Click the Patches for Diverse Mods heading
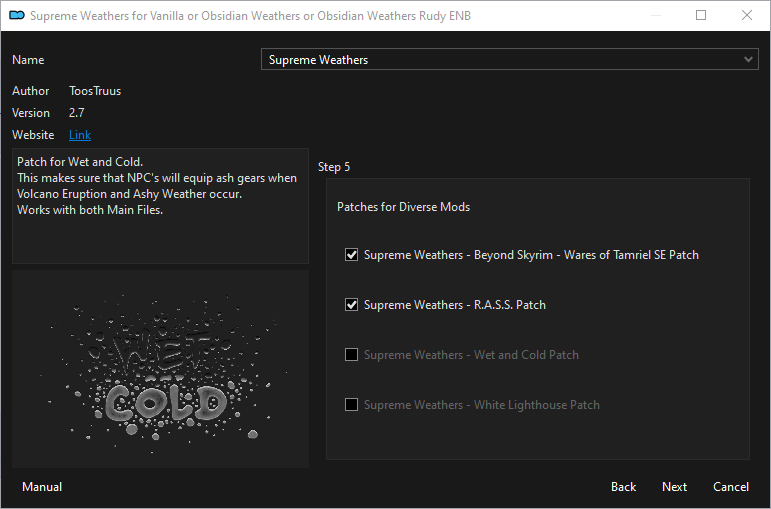Viewport: 771px width, 509px height. [x=403, y=207]
